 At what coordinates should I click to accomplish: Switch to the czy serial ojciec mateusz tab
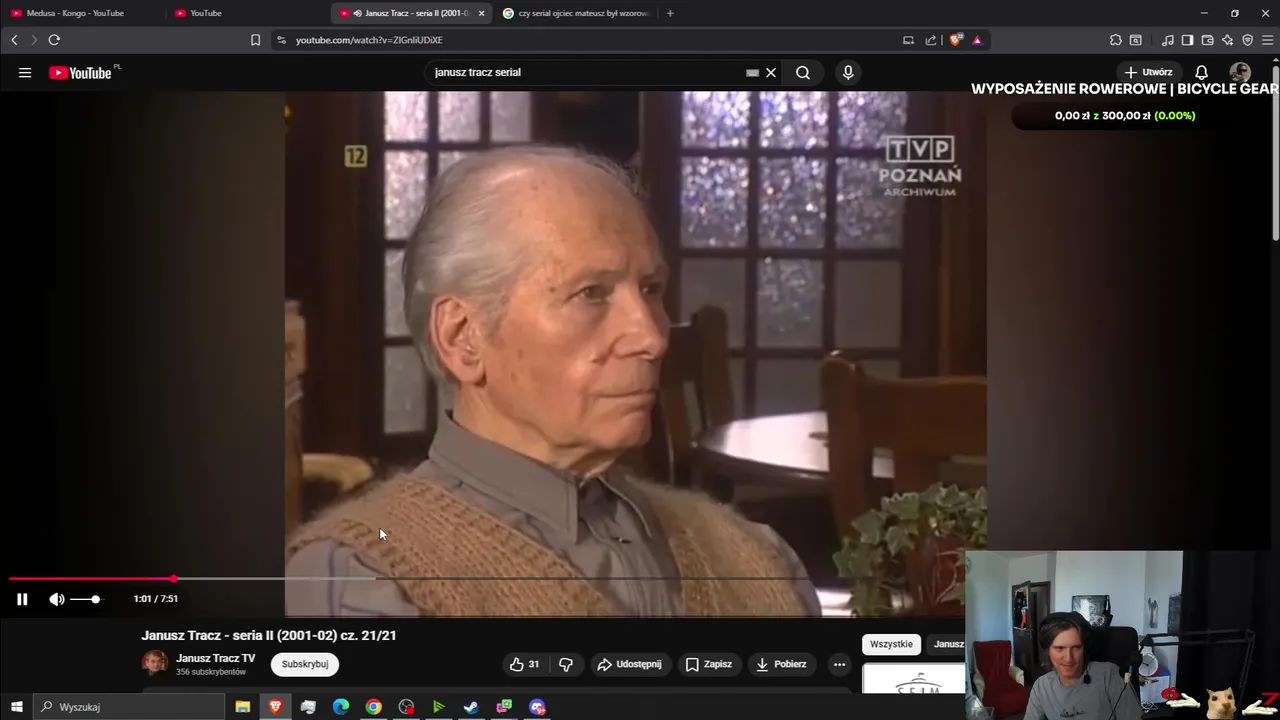(x=577, y=13)
